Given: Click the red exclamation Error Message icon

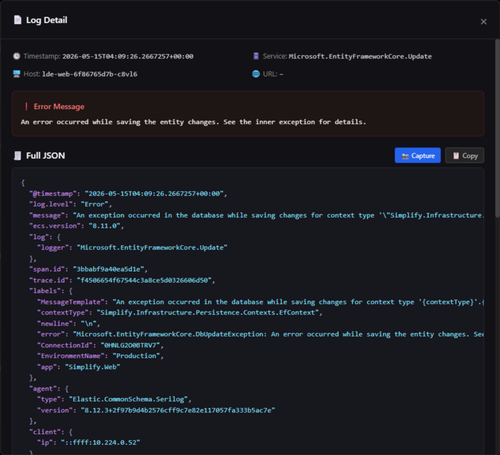Looking at the screenshot, I should (26, 107).
